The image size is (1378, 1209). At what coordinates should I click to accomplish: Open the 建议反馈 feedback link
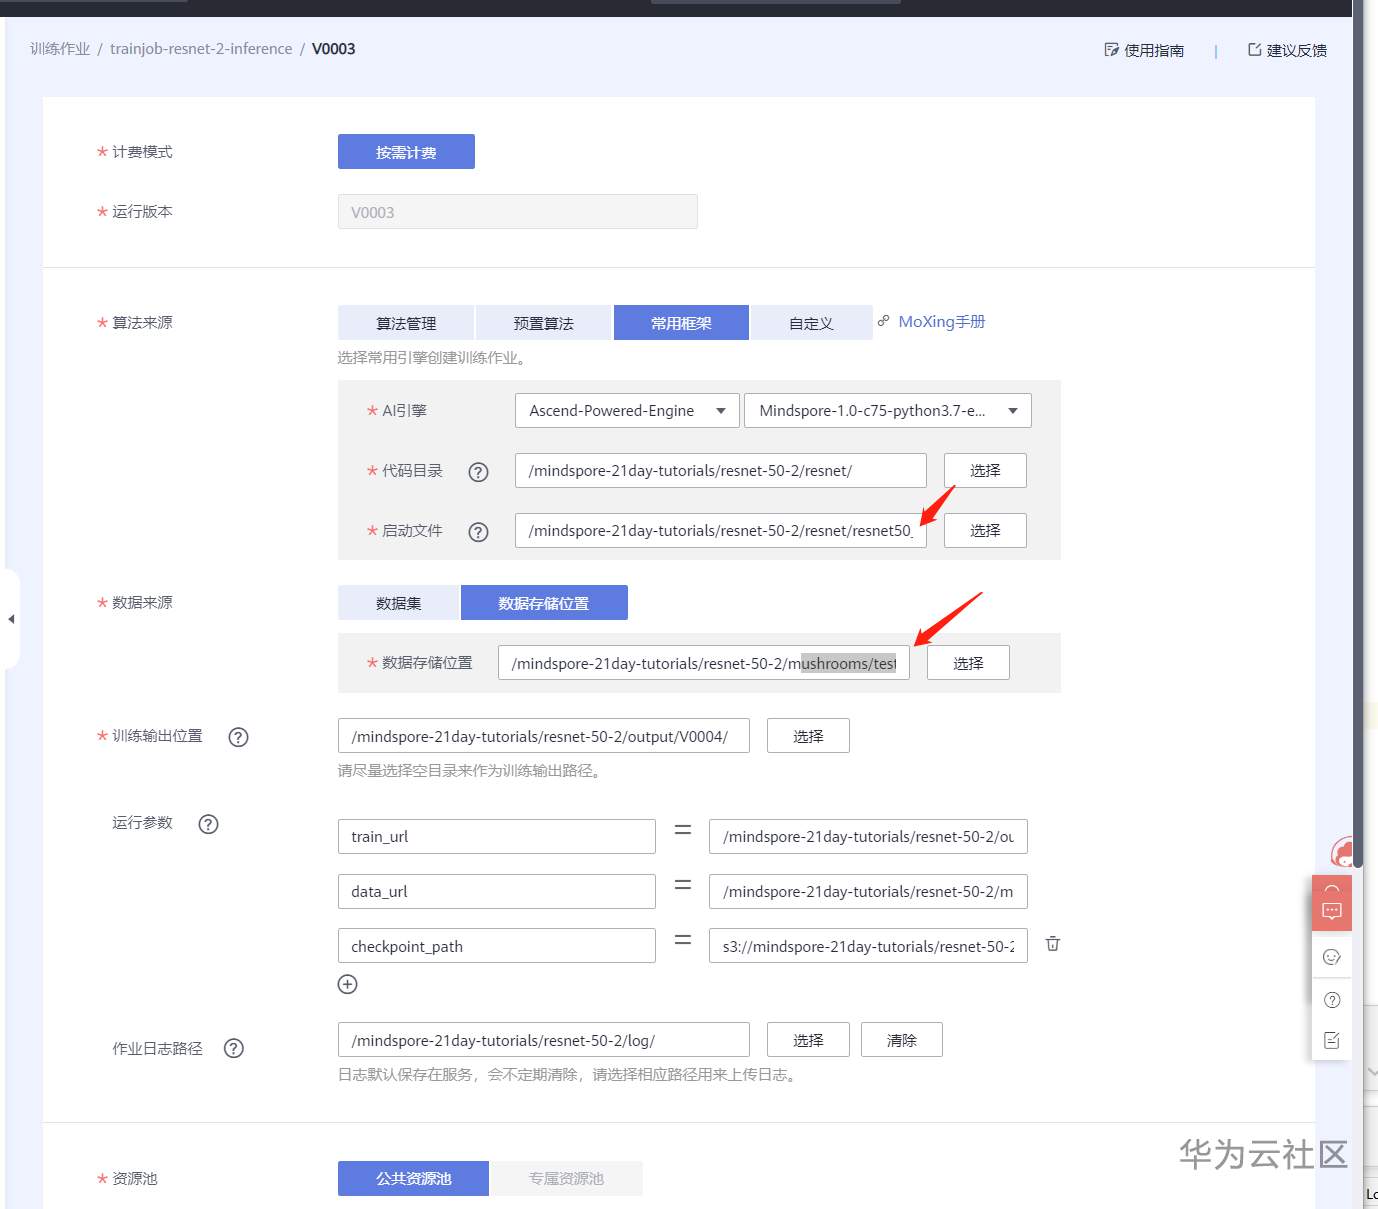pyautogui.click(x=1287, y=50)
